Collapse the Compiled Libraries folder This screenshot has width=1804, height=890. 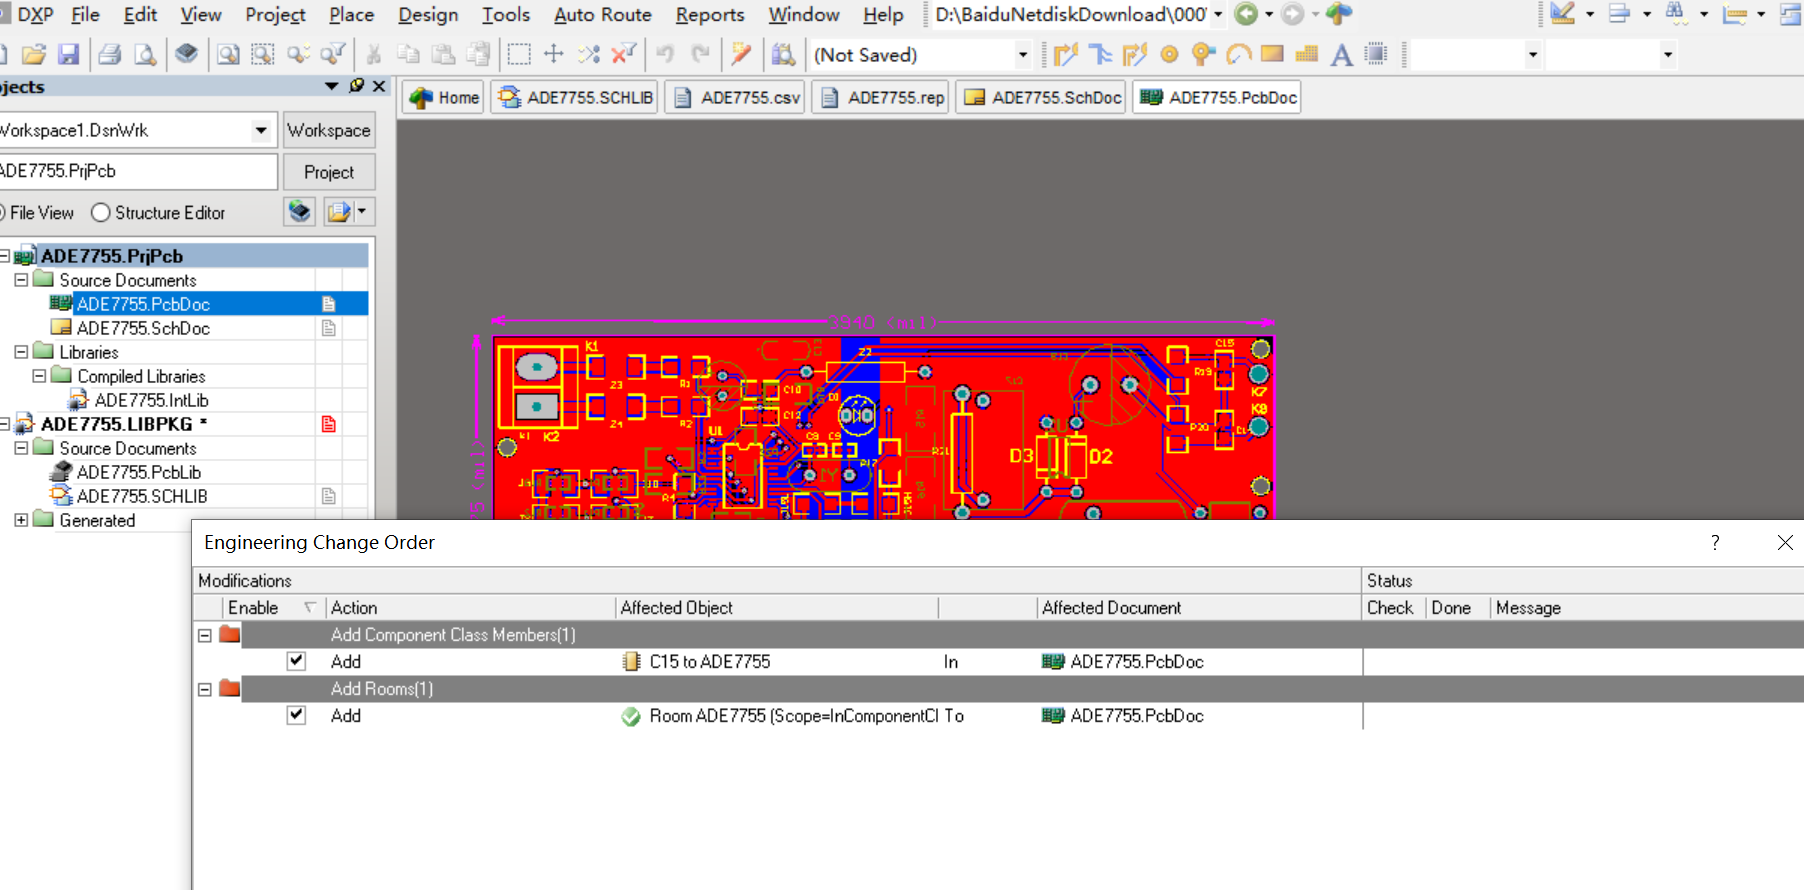pos(39,376)
